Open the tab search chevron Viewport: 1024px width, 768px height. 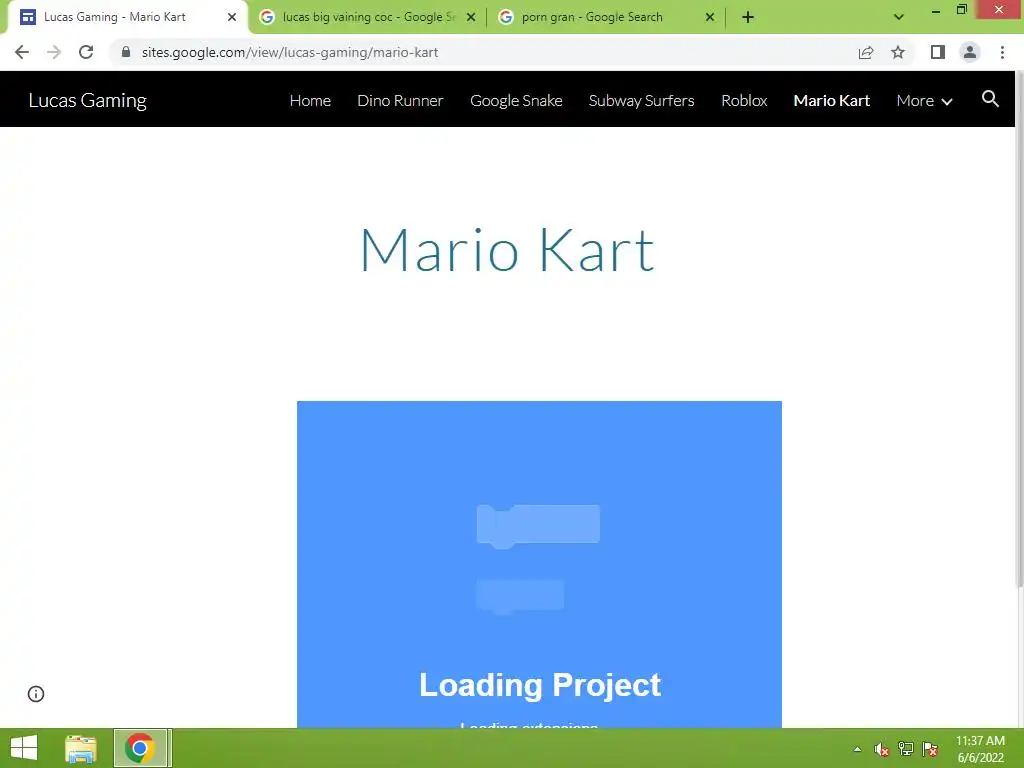pos(899,17)
